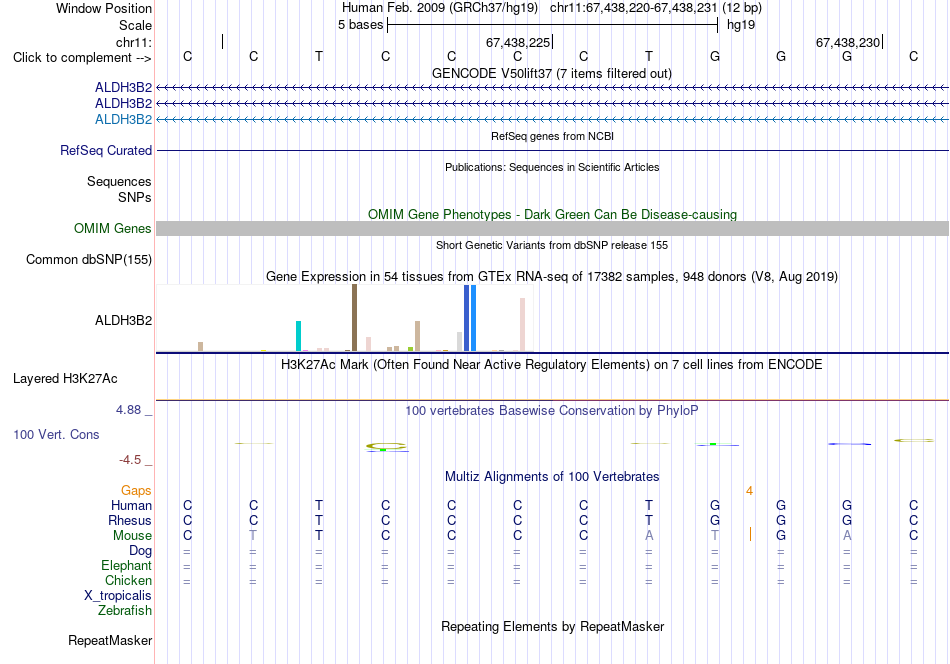
Task: Click the 'RefSeq genes from NCBI' title
Action: 553,136
